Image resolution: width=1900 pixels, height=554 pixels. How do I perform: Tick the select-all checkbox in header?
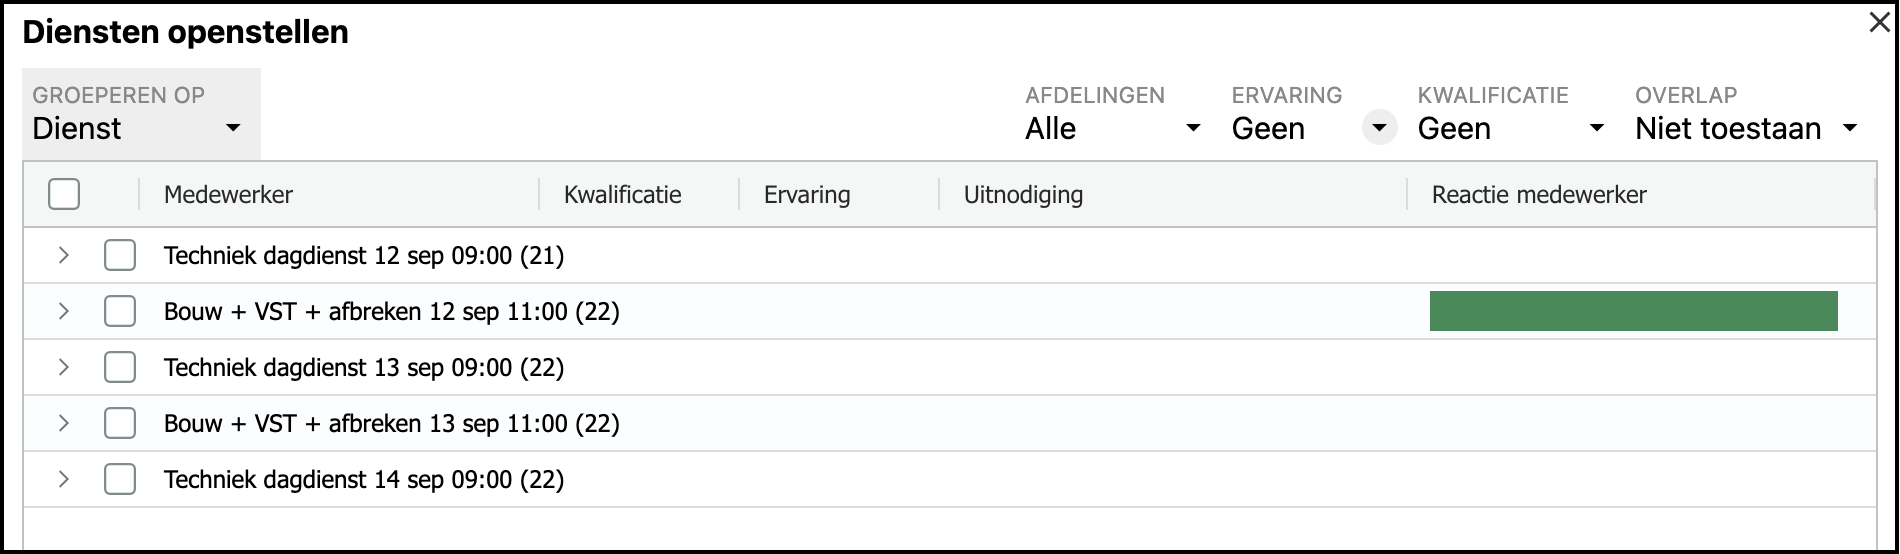click(64, 194)
